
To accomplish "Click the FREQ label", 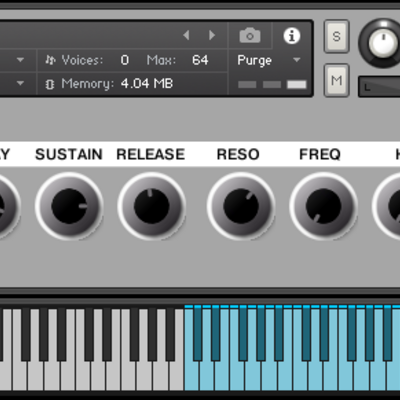I will [320, 154].
